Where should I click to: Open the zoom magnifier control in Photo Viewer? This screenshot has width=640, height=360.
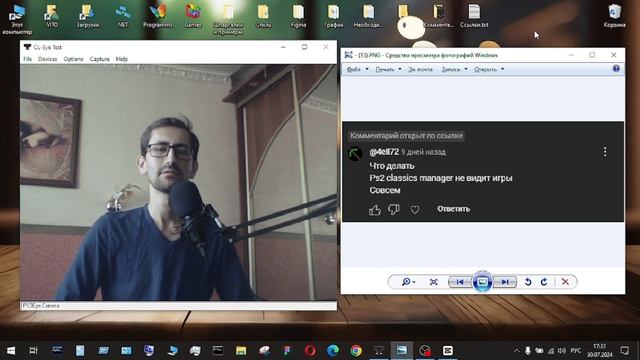(408, 282)
